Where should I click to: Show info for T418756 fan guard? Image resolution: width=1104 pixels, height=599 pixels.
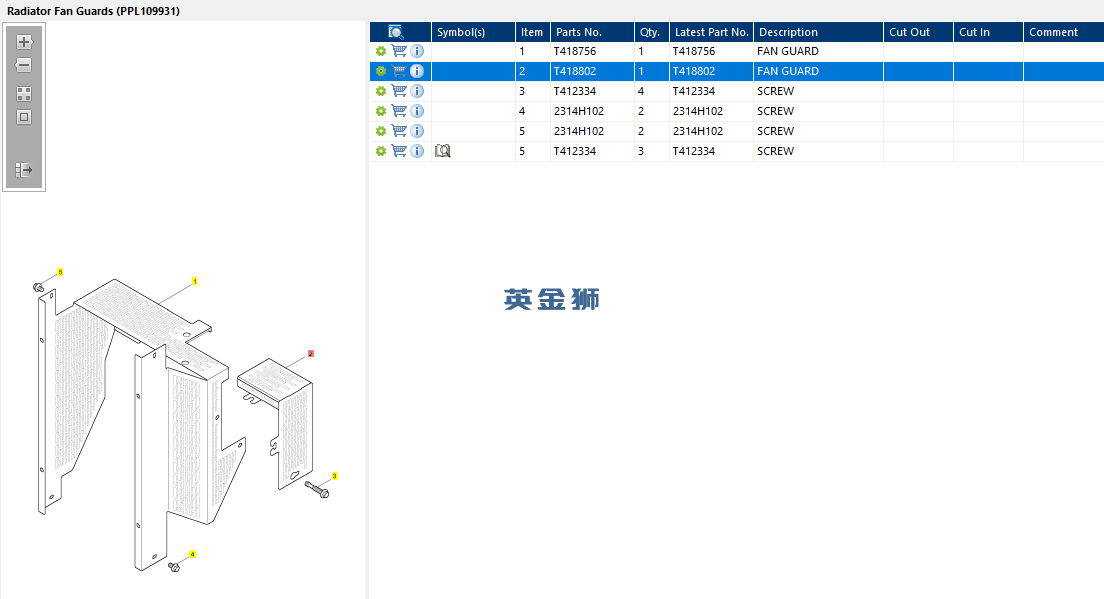(418, 51)
